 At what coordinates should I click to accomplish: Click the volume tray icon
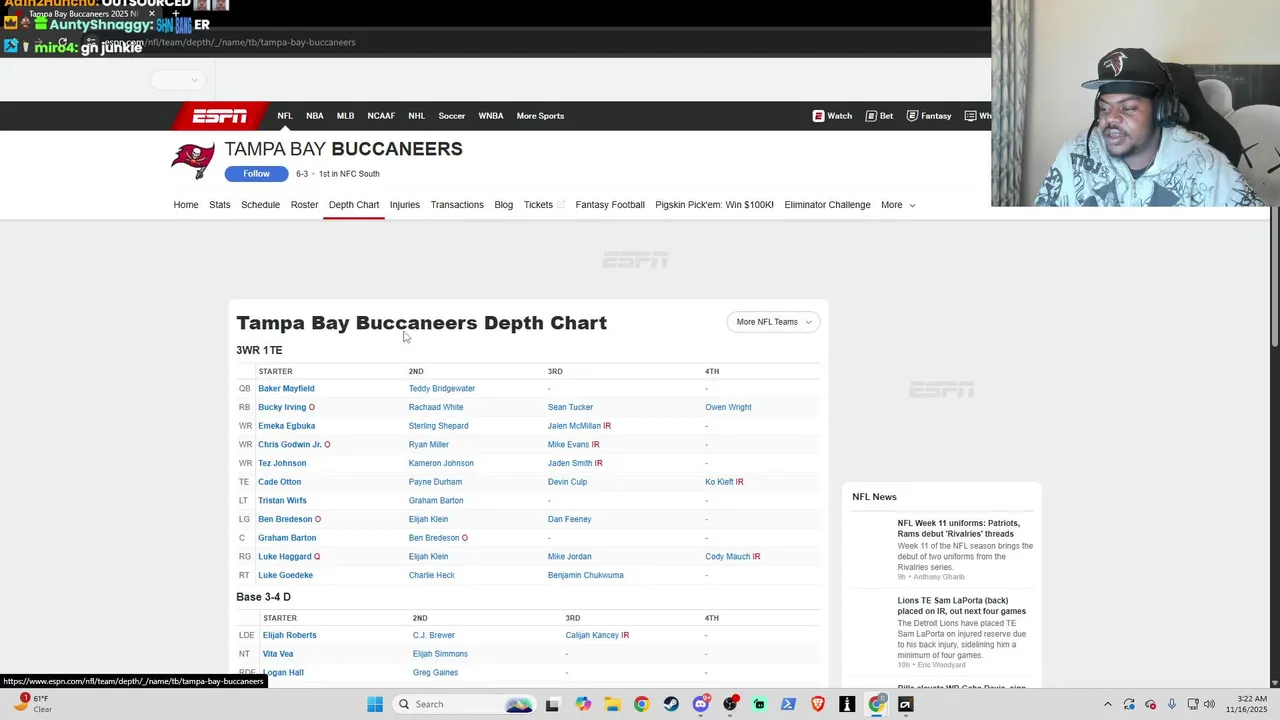click(x=1209, y=704)
